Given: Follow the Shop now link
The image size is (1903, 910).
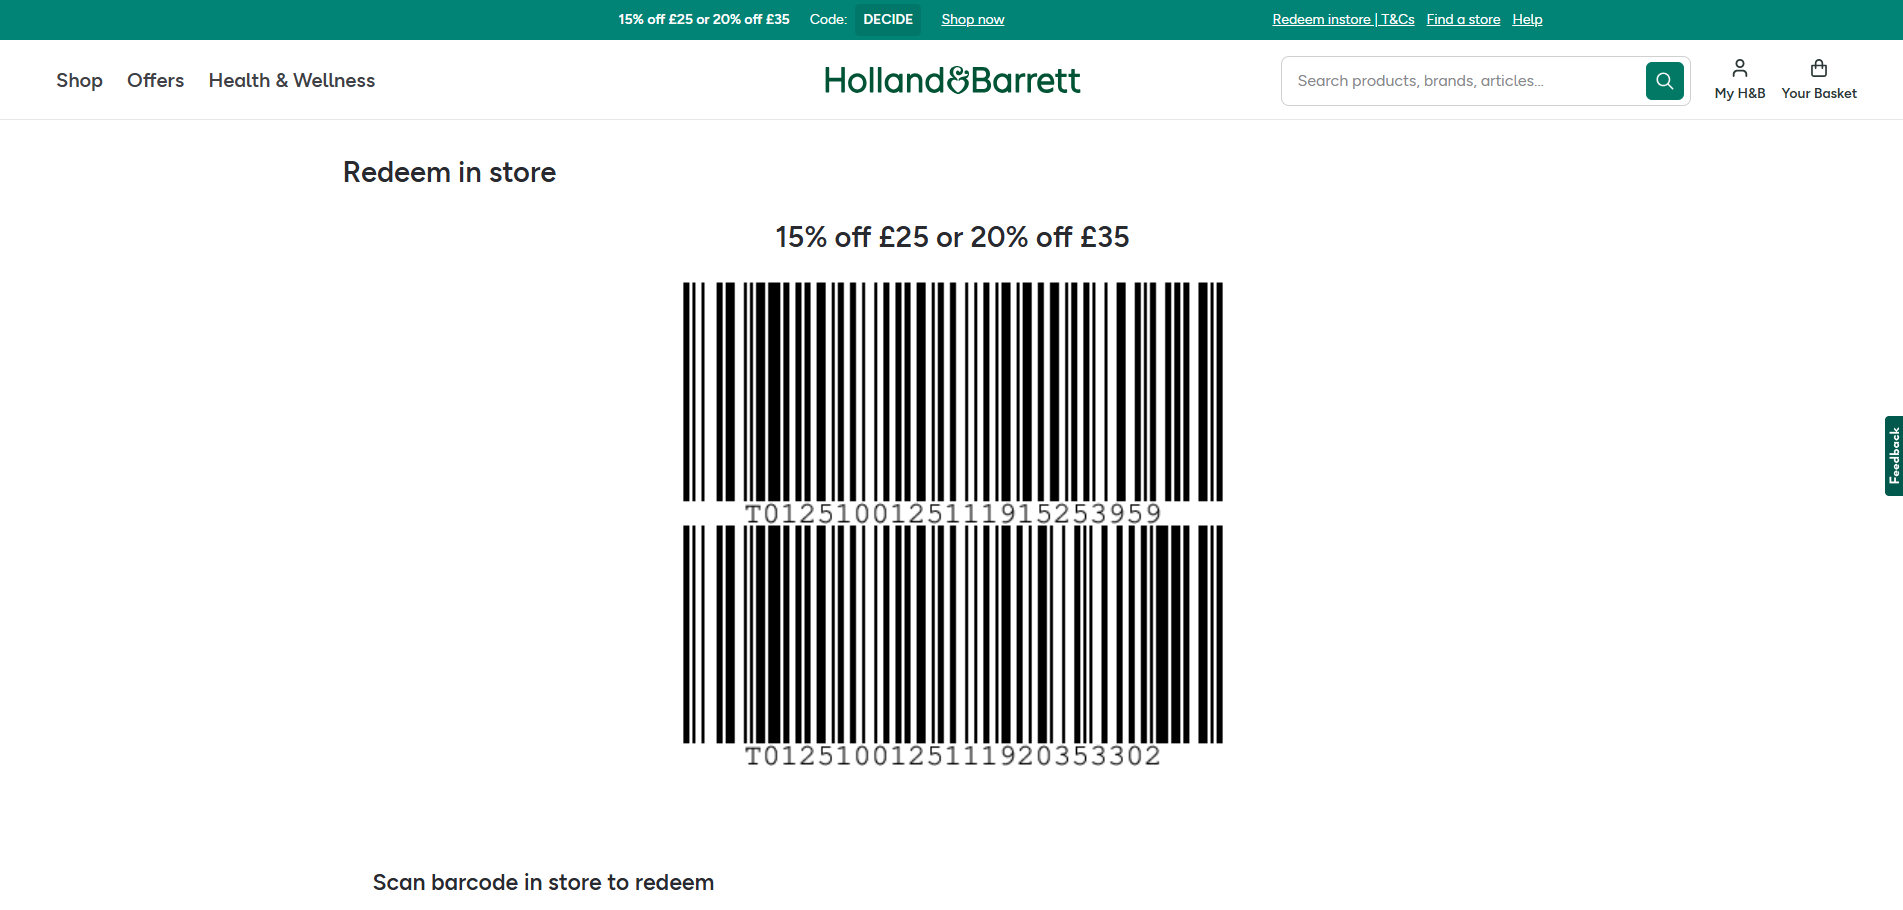Looking at the screenshot, I should coord(972,19).
